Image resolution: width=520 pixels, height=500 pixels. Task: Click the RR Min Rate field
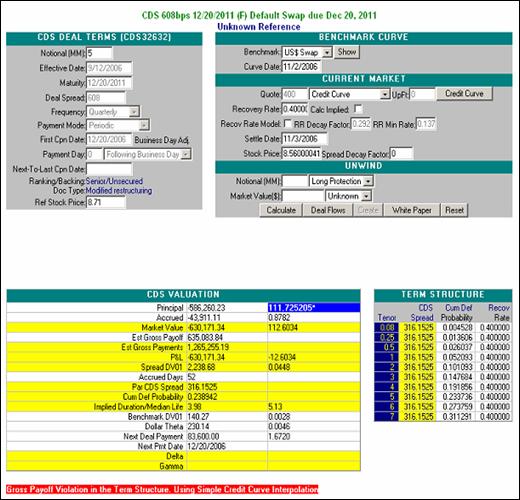[x=426, y=124]
